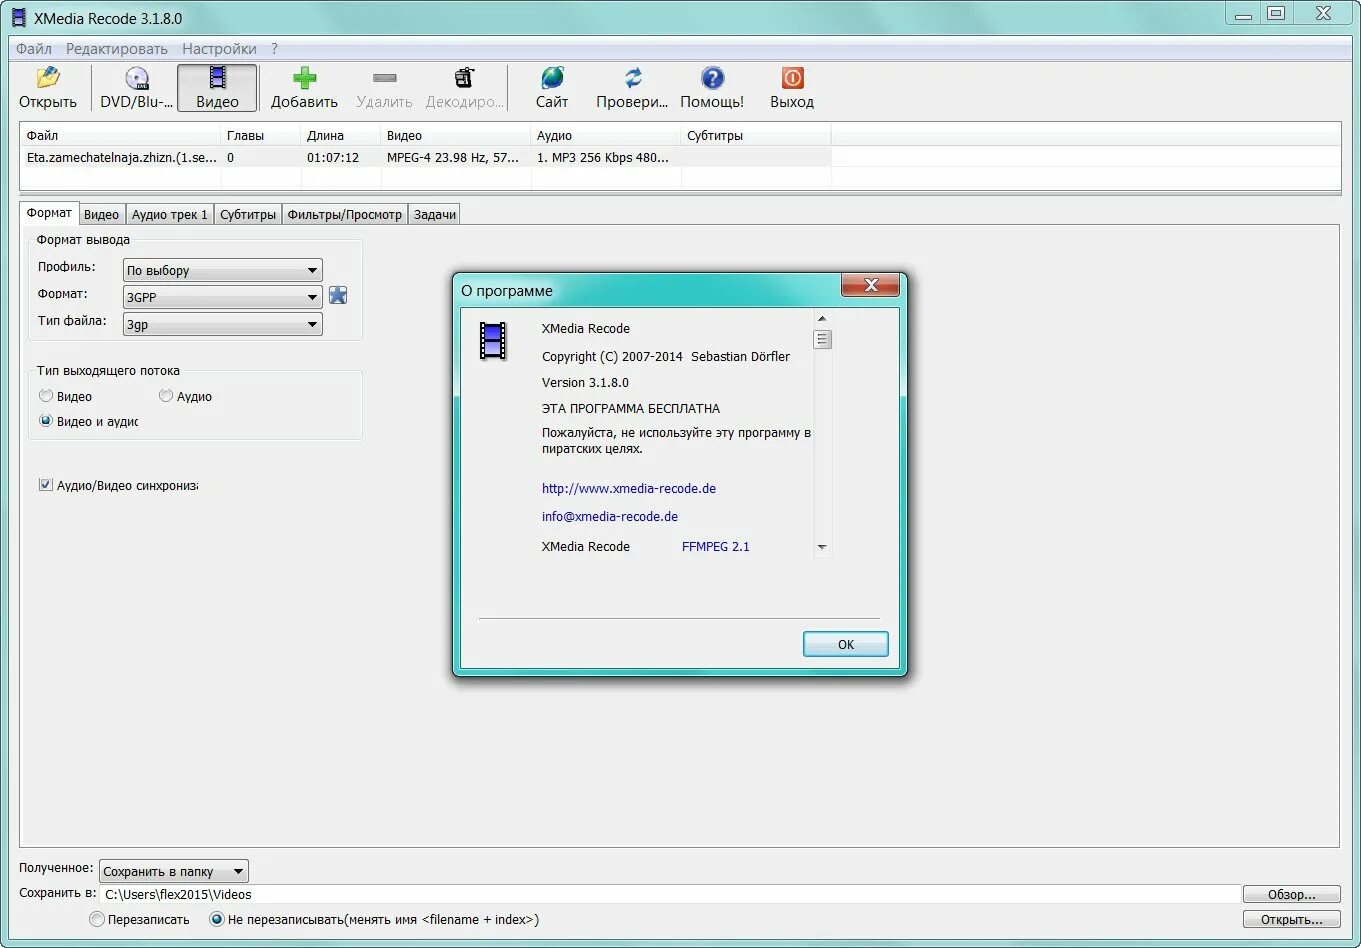Screen dimensions: 1361x948
Task: Click the Видео column header in file list
Action: 456,135
